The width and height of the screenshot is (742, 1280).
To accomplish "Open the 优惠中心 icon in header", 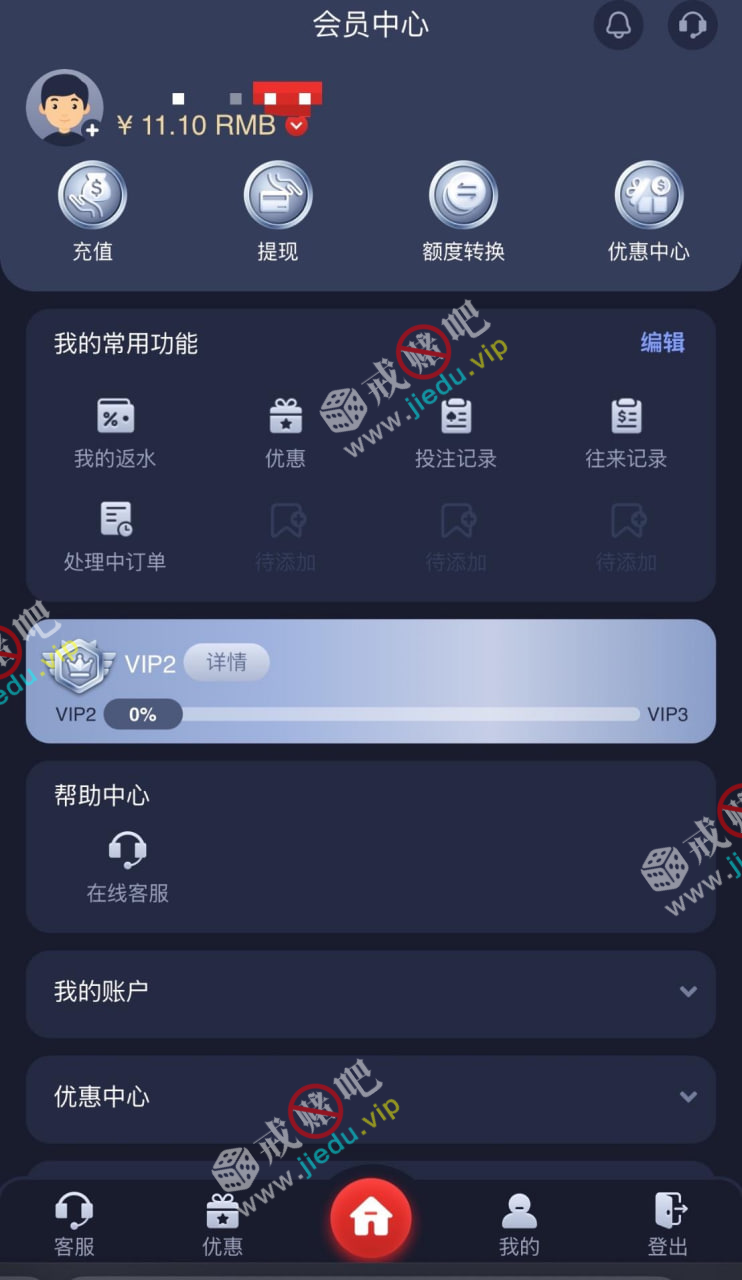I will pos(649,195).
